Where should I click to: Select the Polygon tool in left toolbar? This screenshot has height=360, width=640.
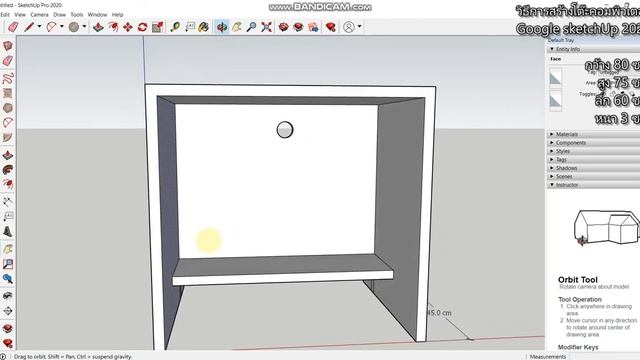pyautogui.click(x=8, y=108)
